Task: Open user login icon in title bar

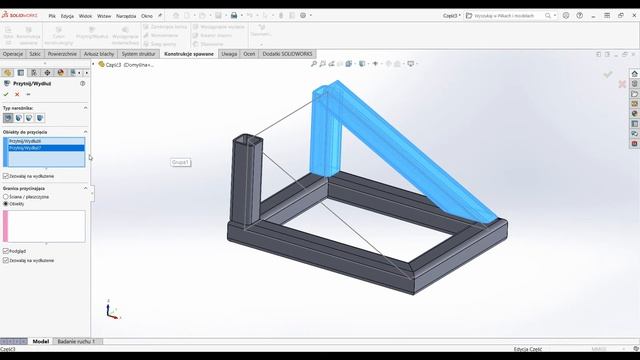Action: [x=566, y=16]
